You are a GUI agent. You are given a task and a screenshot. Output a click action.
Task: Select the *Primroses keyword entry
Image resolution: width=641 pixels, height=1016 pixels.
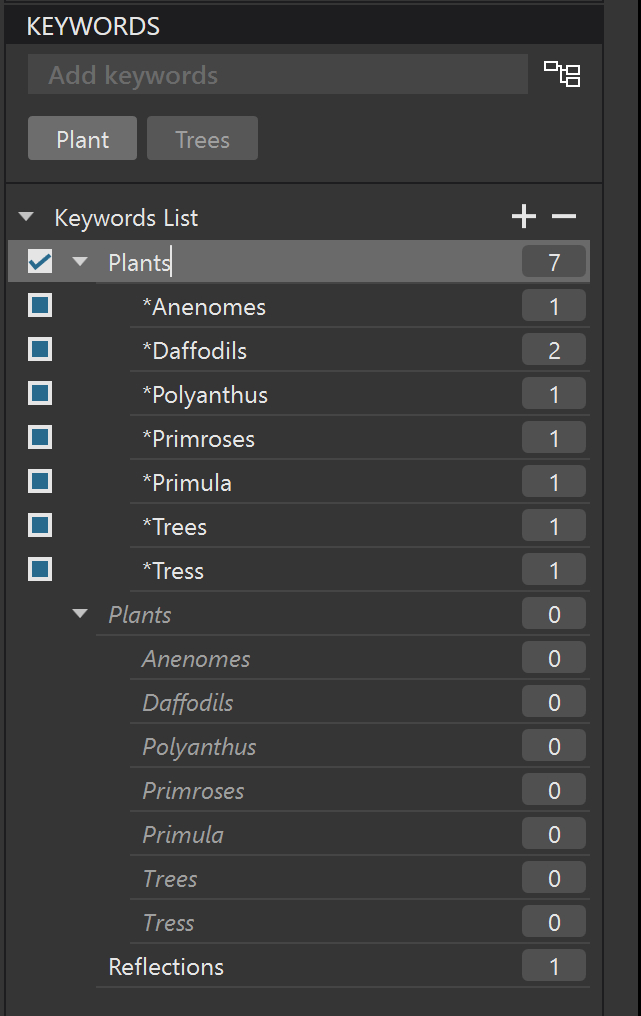coord(198,439)
